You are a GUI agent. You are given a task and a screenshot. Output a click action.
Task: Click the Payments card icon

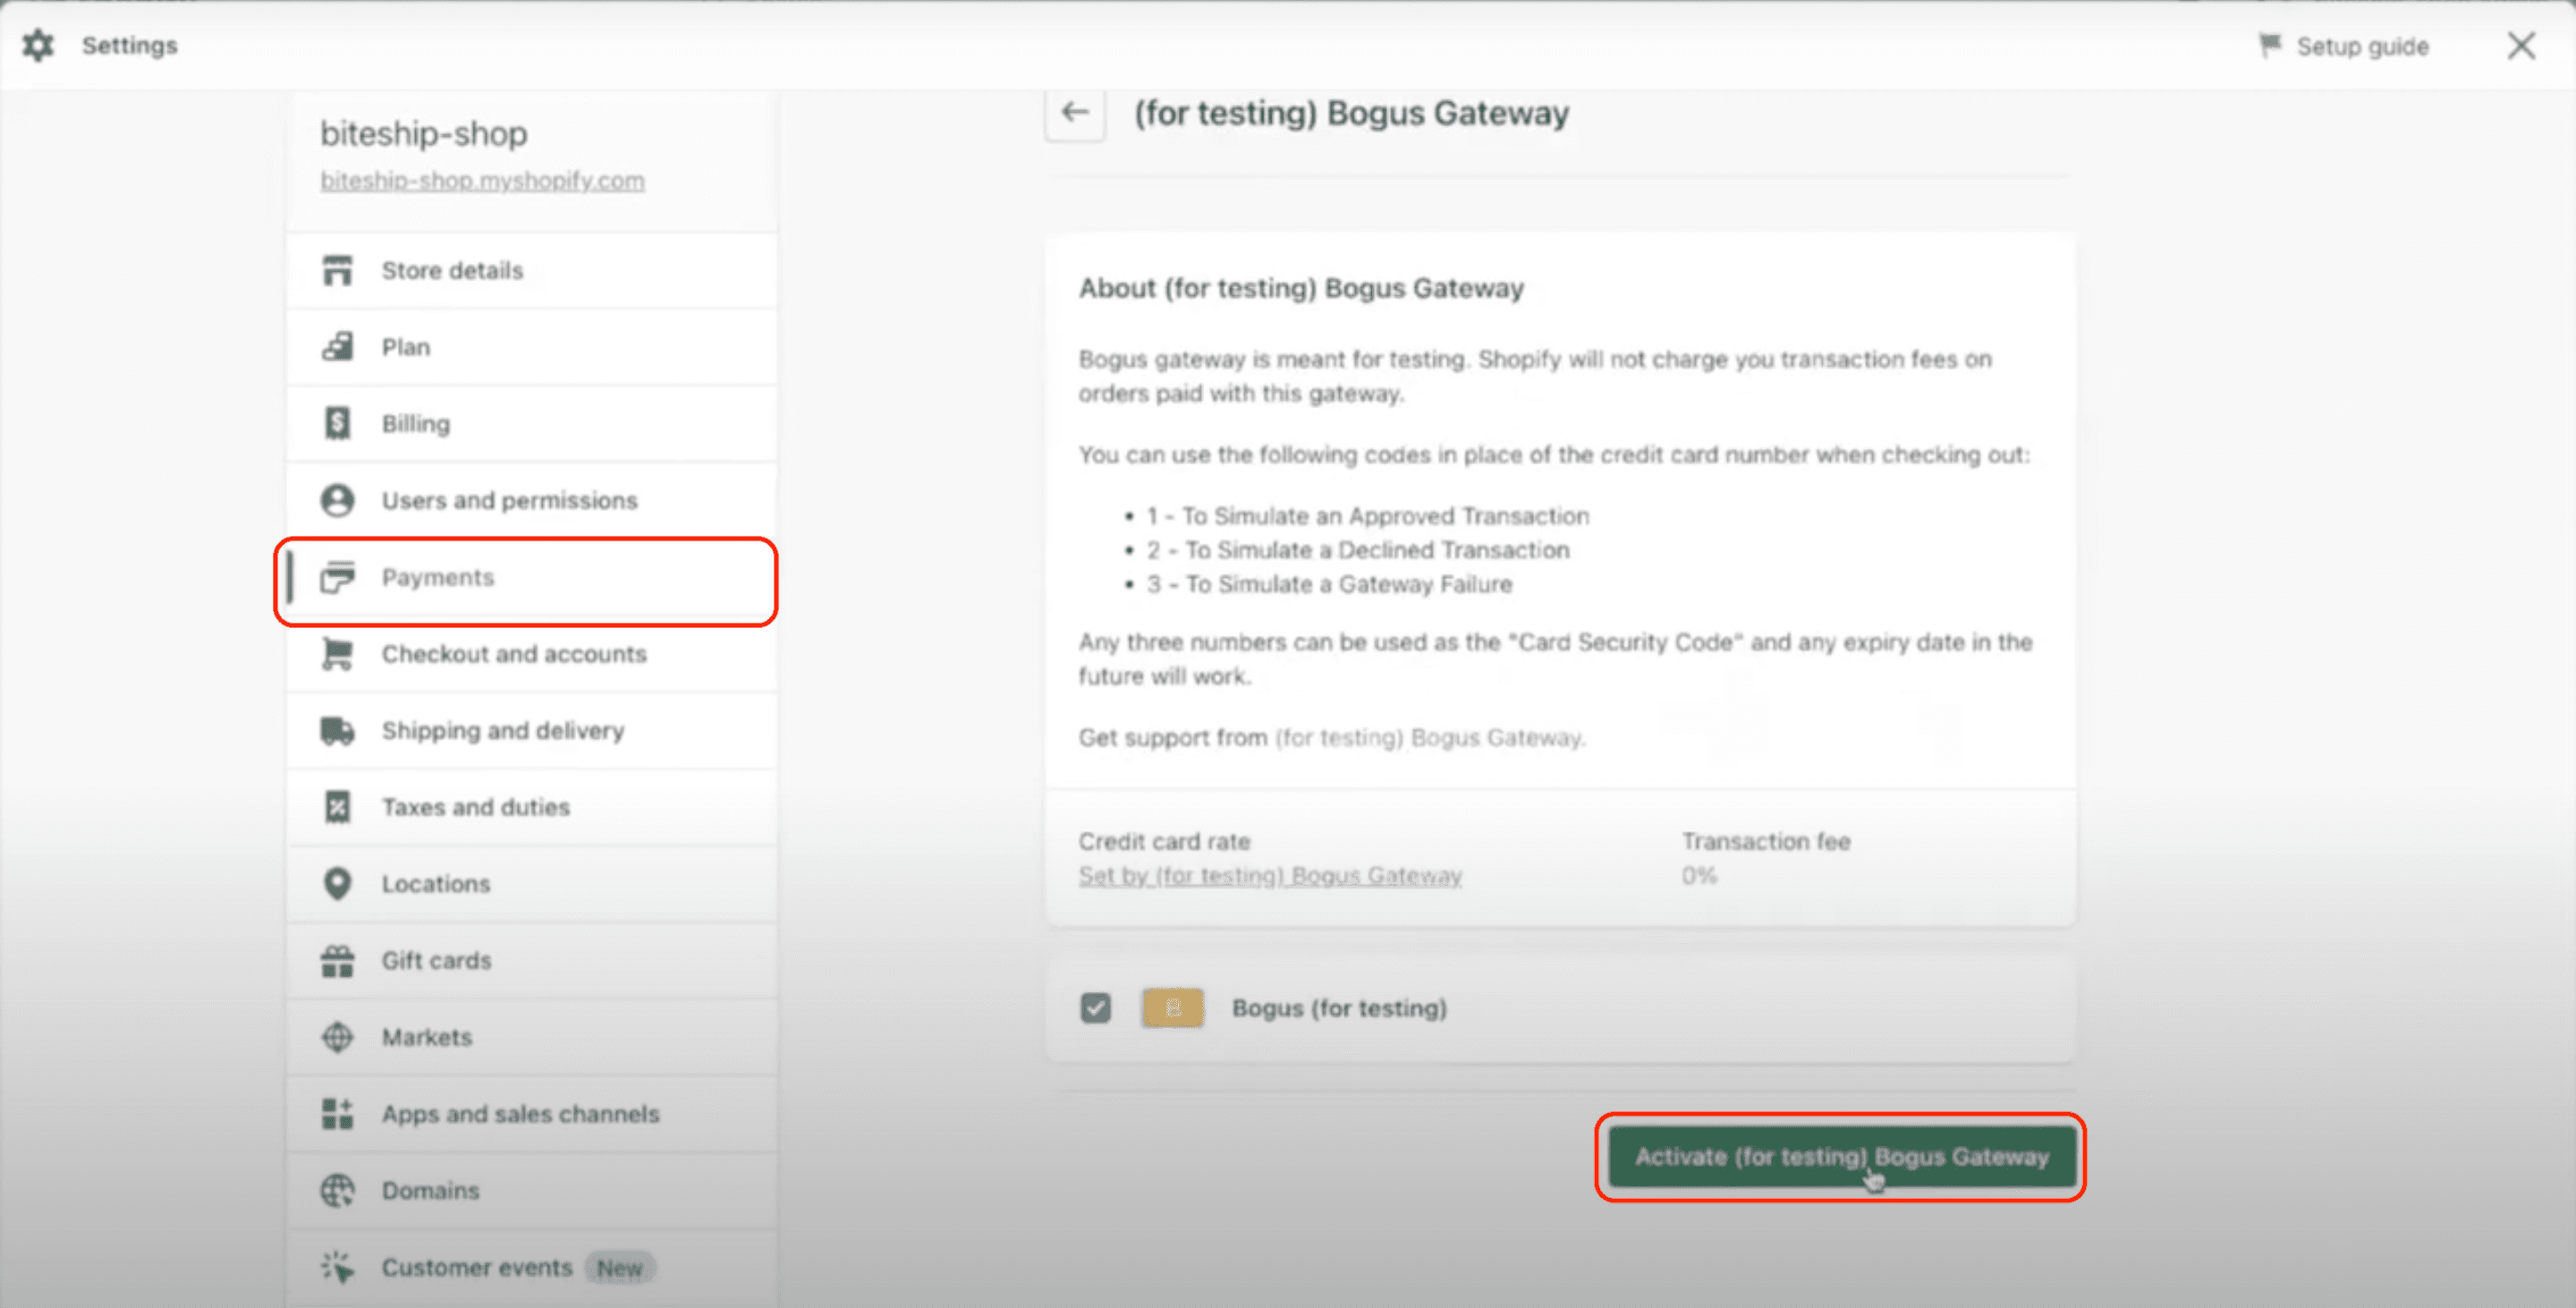tap(337, 577)
